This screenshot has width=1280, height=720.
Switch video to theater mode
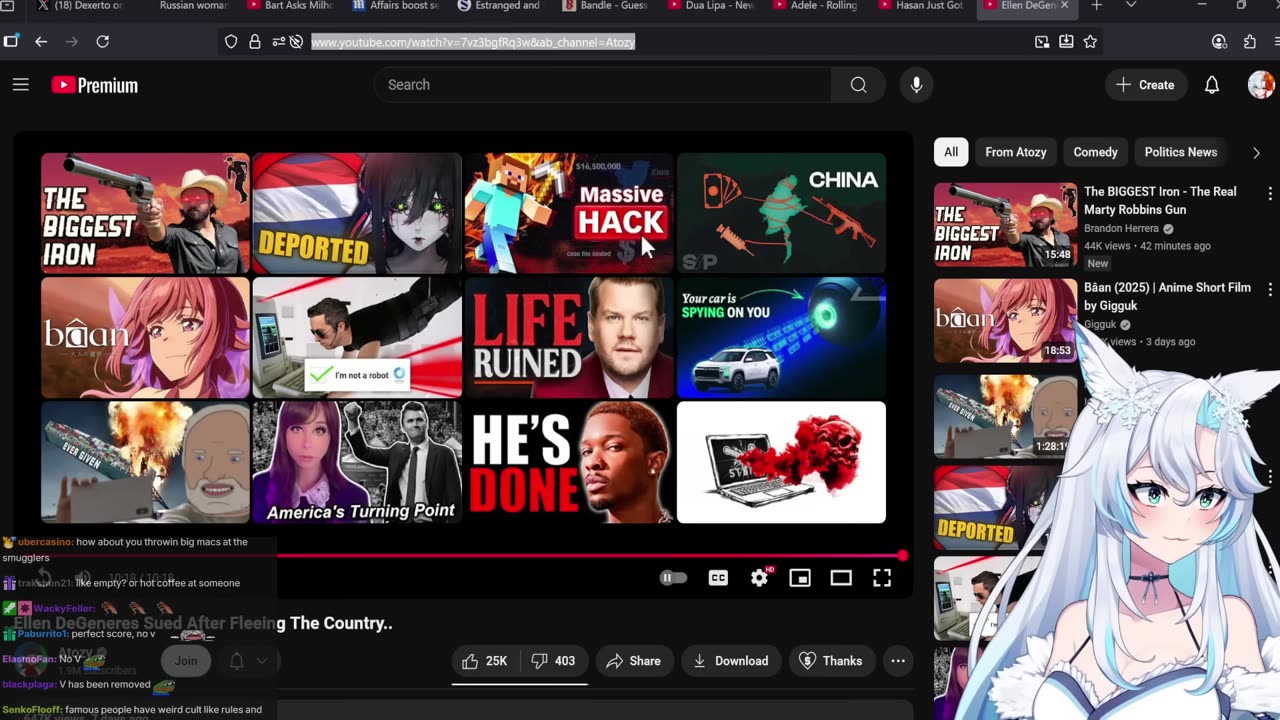point(841,578)
